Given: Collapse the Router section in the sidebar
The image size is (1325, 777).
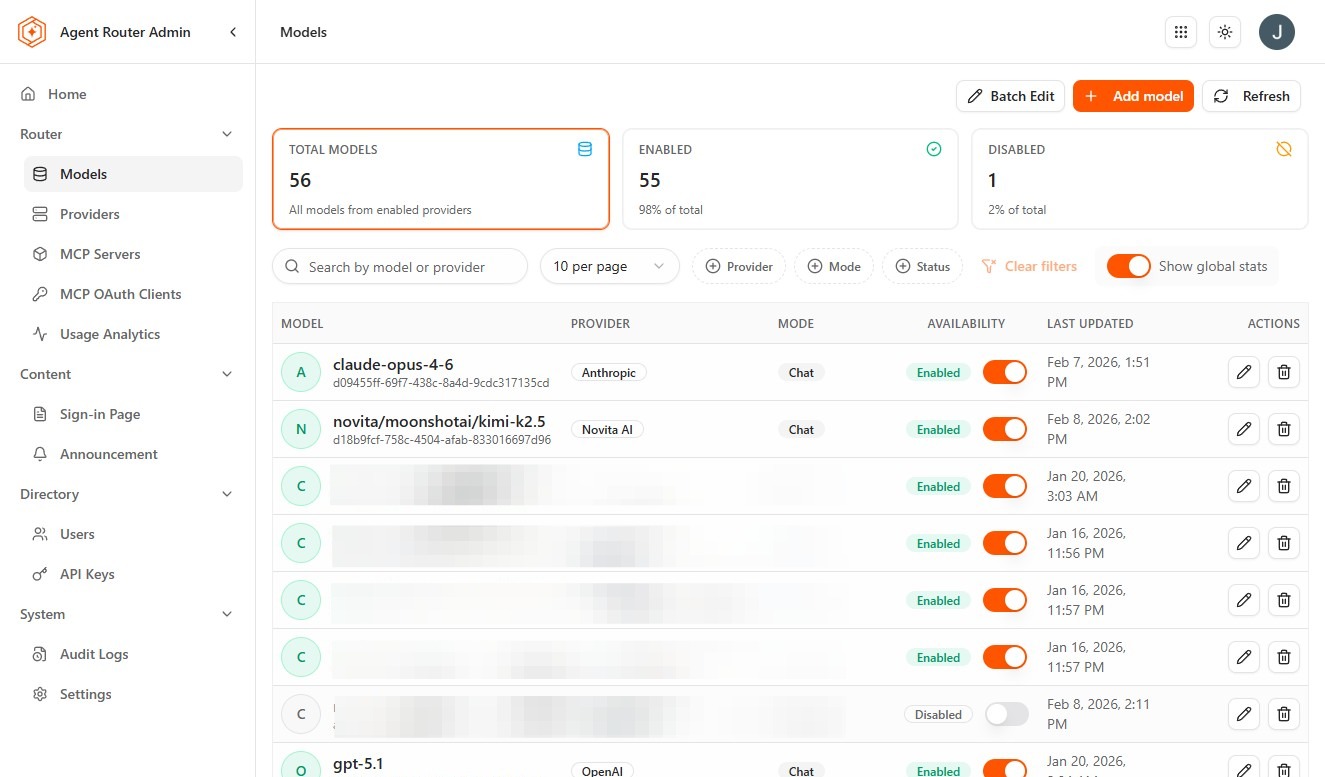Looking at the screenshot, I should coord(227,134).
